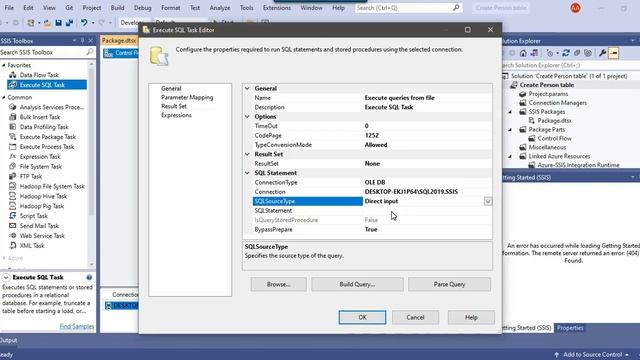The width and height of the screenshot is (640, 360).
Task: Click Solution Explorer Home icon
Action: [x=523, y=53]
